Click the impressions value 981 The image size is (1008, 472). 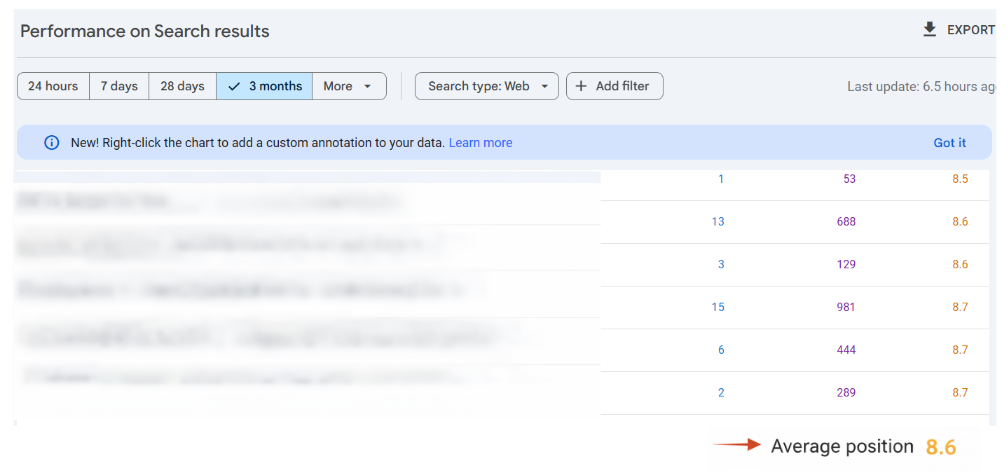[x=847, y=307]
